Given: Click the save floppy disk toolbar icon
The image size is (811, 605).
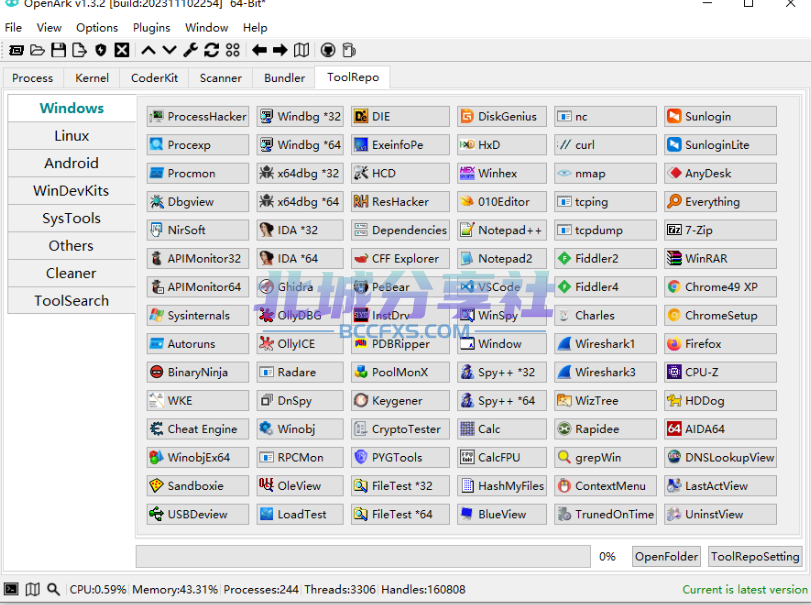Looking at the screenshot, I should [x=58, y=50].
